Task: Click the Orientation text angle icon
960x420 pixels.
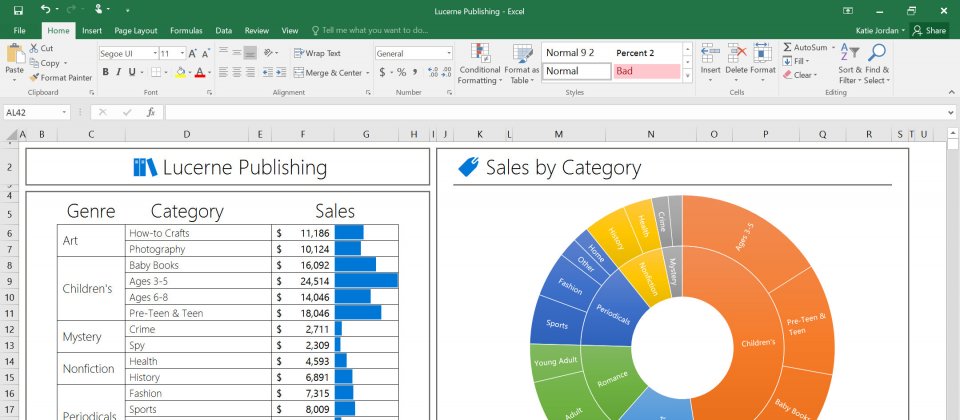Action: click(x=268, y=53)
